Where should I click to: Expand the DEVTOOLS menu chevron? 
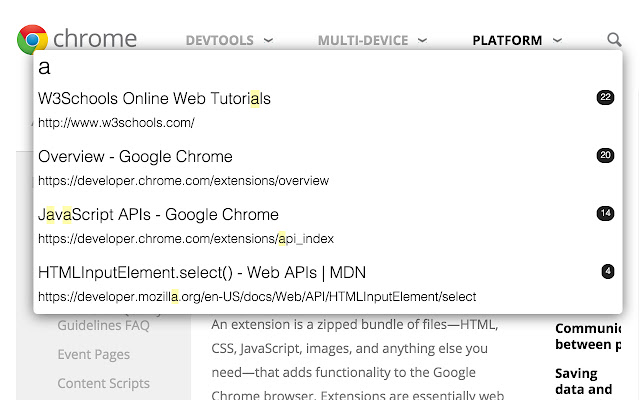pos(268,40)
